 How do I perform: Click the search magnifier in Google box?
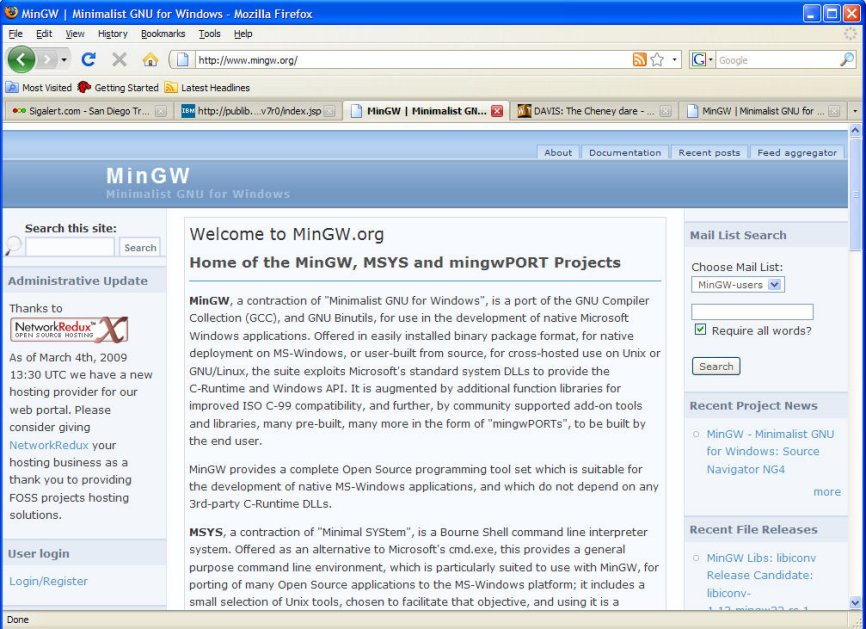847,60
